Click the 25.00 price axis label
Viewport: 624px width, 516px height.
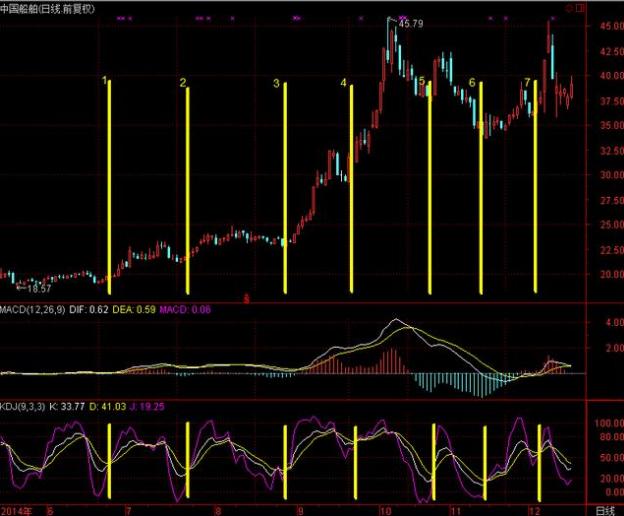point(612,225)
